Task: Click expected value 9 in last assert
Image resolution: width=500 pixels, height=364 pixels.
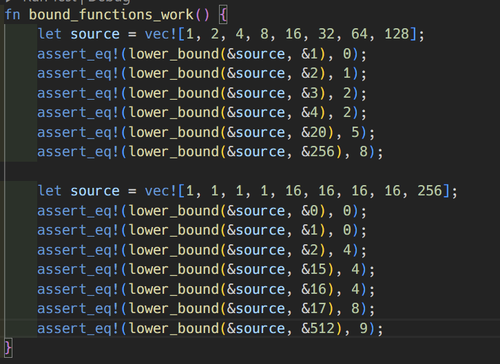Action: pos(363,328)
